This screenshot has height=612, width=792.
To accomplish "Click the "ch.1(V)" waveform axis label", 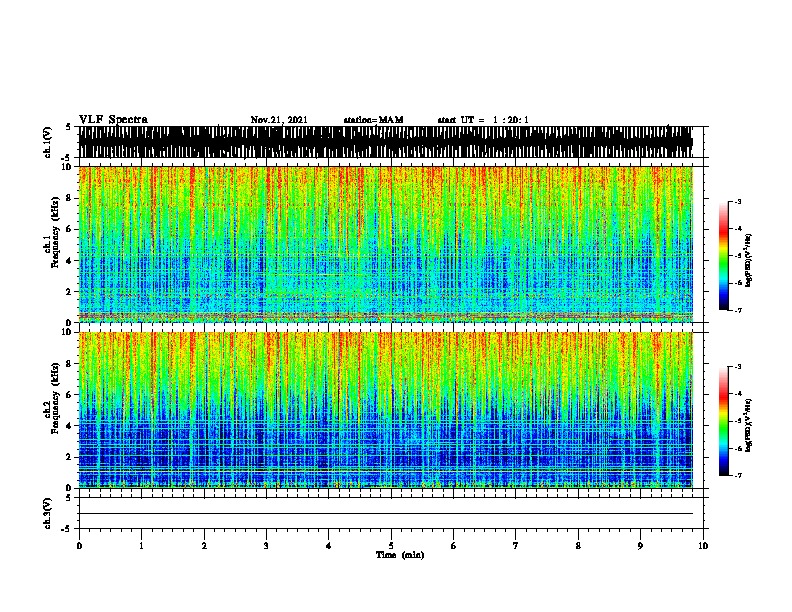I will point(47,142).
